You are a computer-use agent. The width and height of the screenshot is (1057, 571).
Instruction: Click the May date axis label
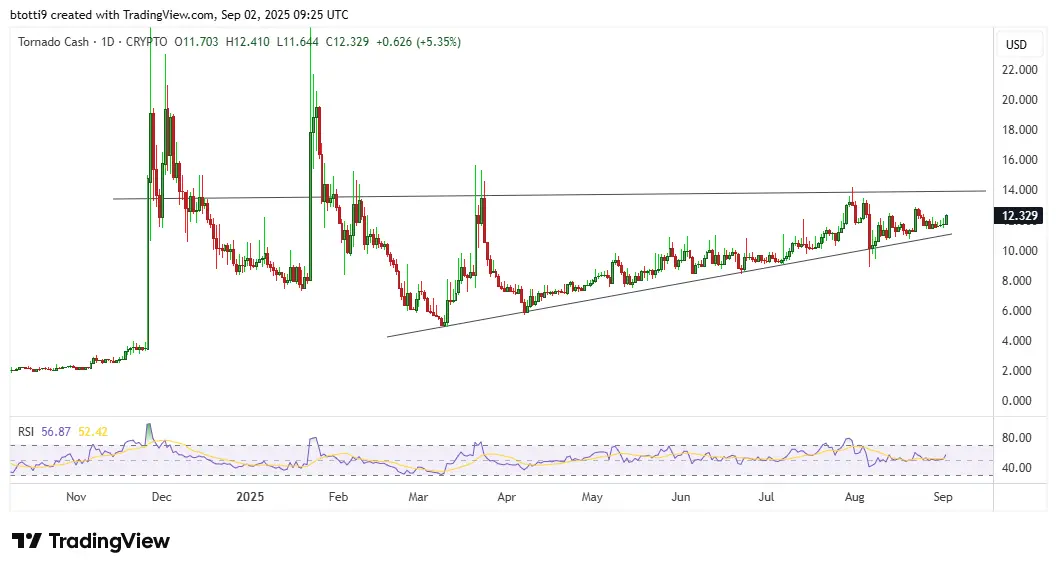(592, 497)
